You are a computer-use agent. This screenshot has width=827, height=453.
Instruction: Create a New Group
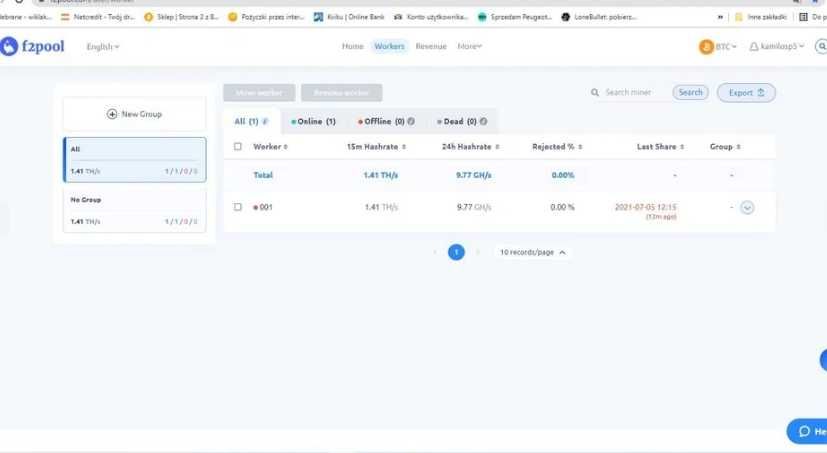pyautogui.click(x=134, y=114)
